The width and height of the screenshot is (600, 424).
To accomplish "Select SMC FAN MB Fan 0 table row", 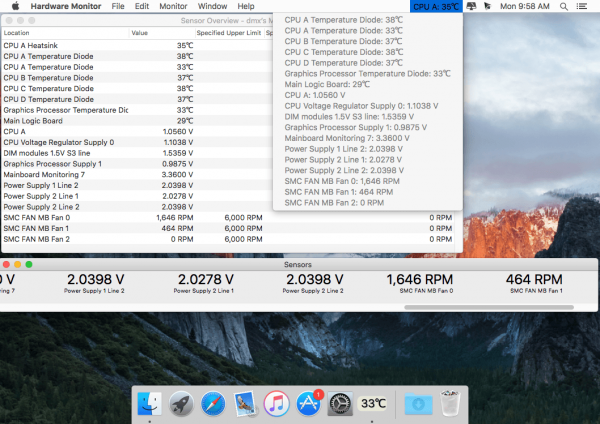I will [228, 217].
